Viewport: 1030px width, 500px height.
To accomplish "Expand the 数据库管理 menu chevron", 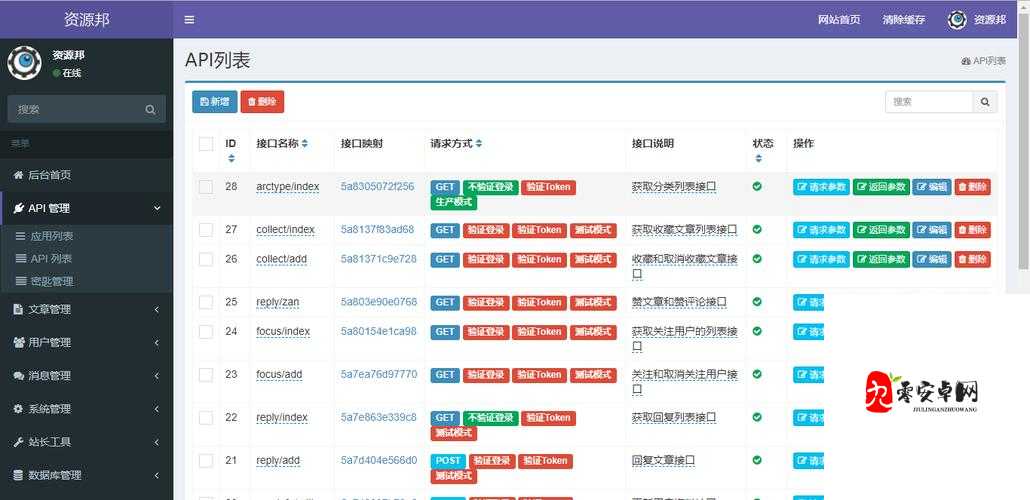I will click(157, 475).
